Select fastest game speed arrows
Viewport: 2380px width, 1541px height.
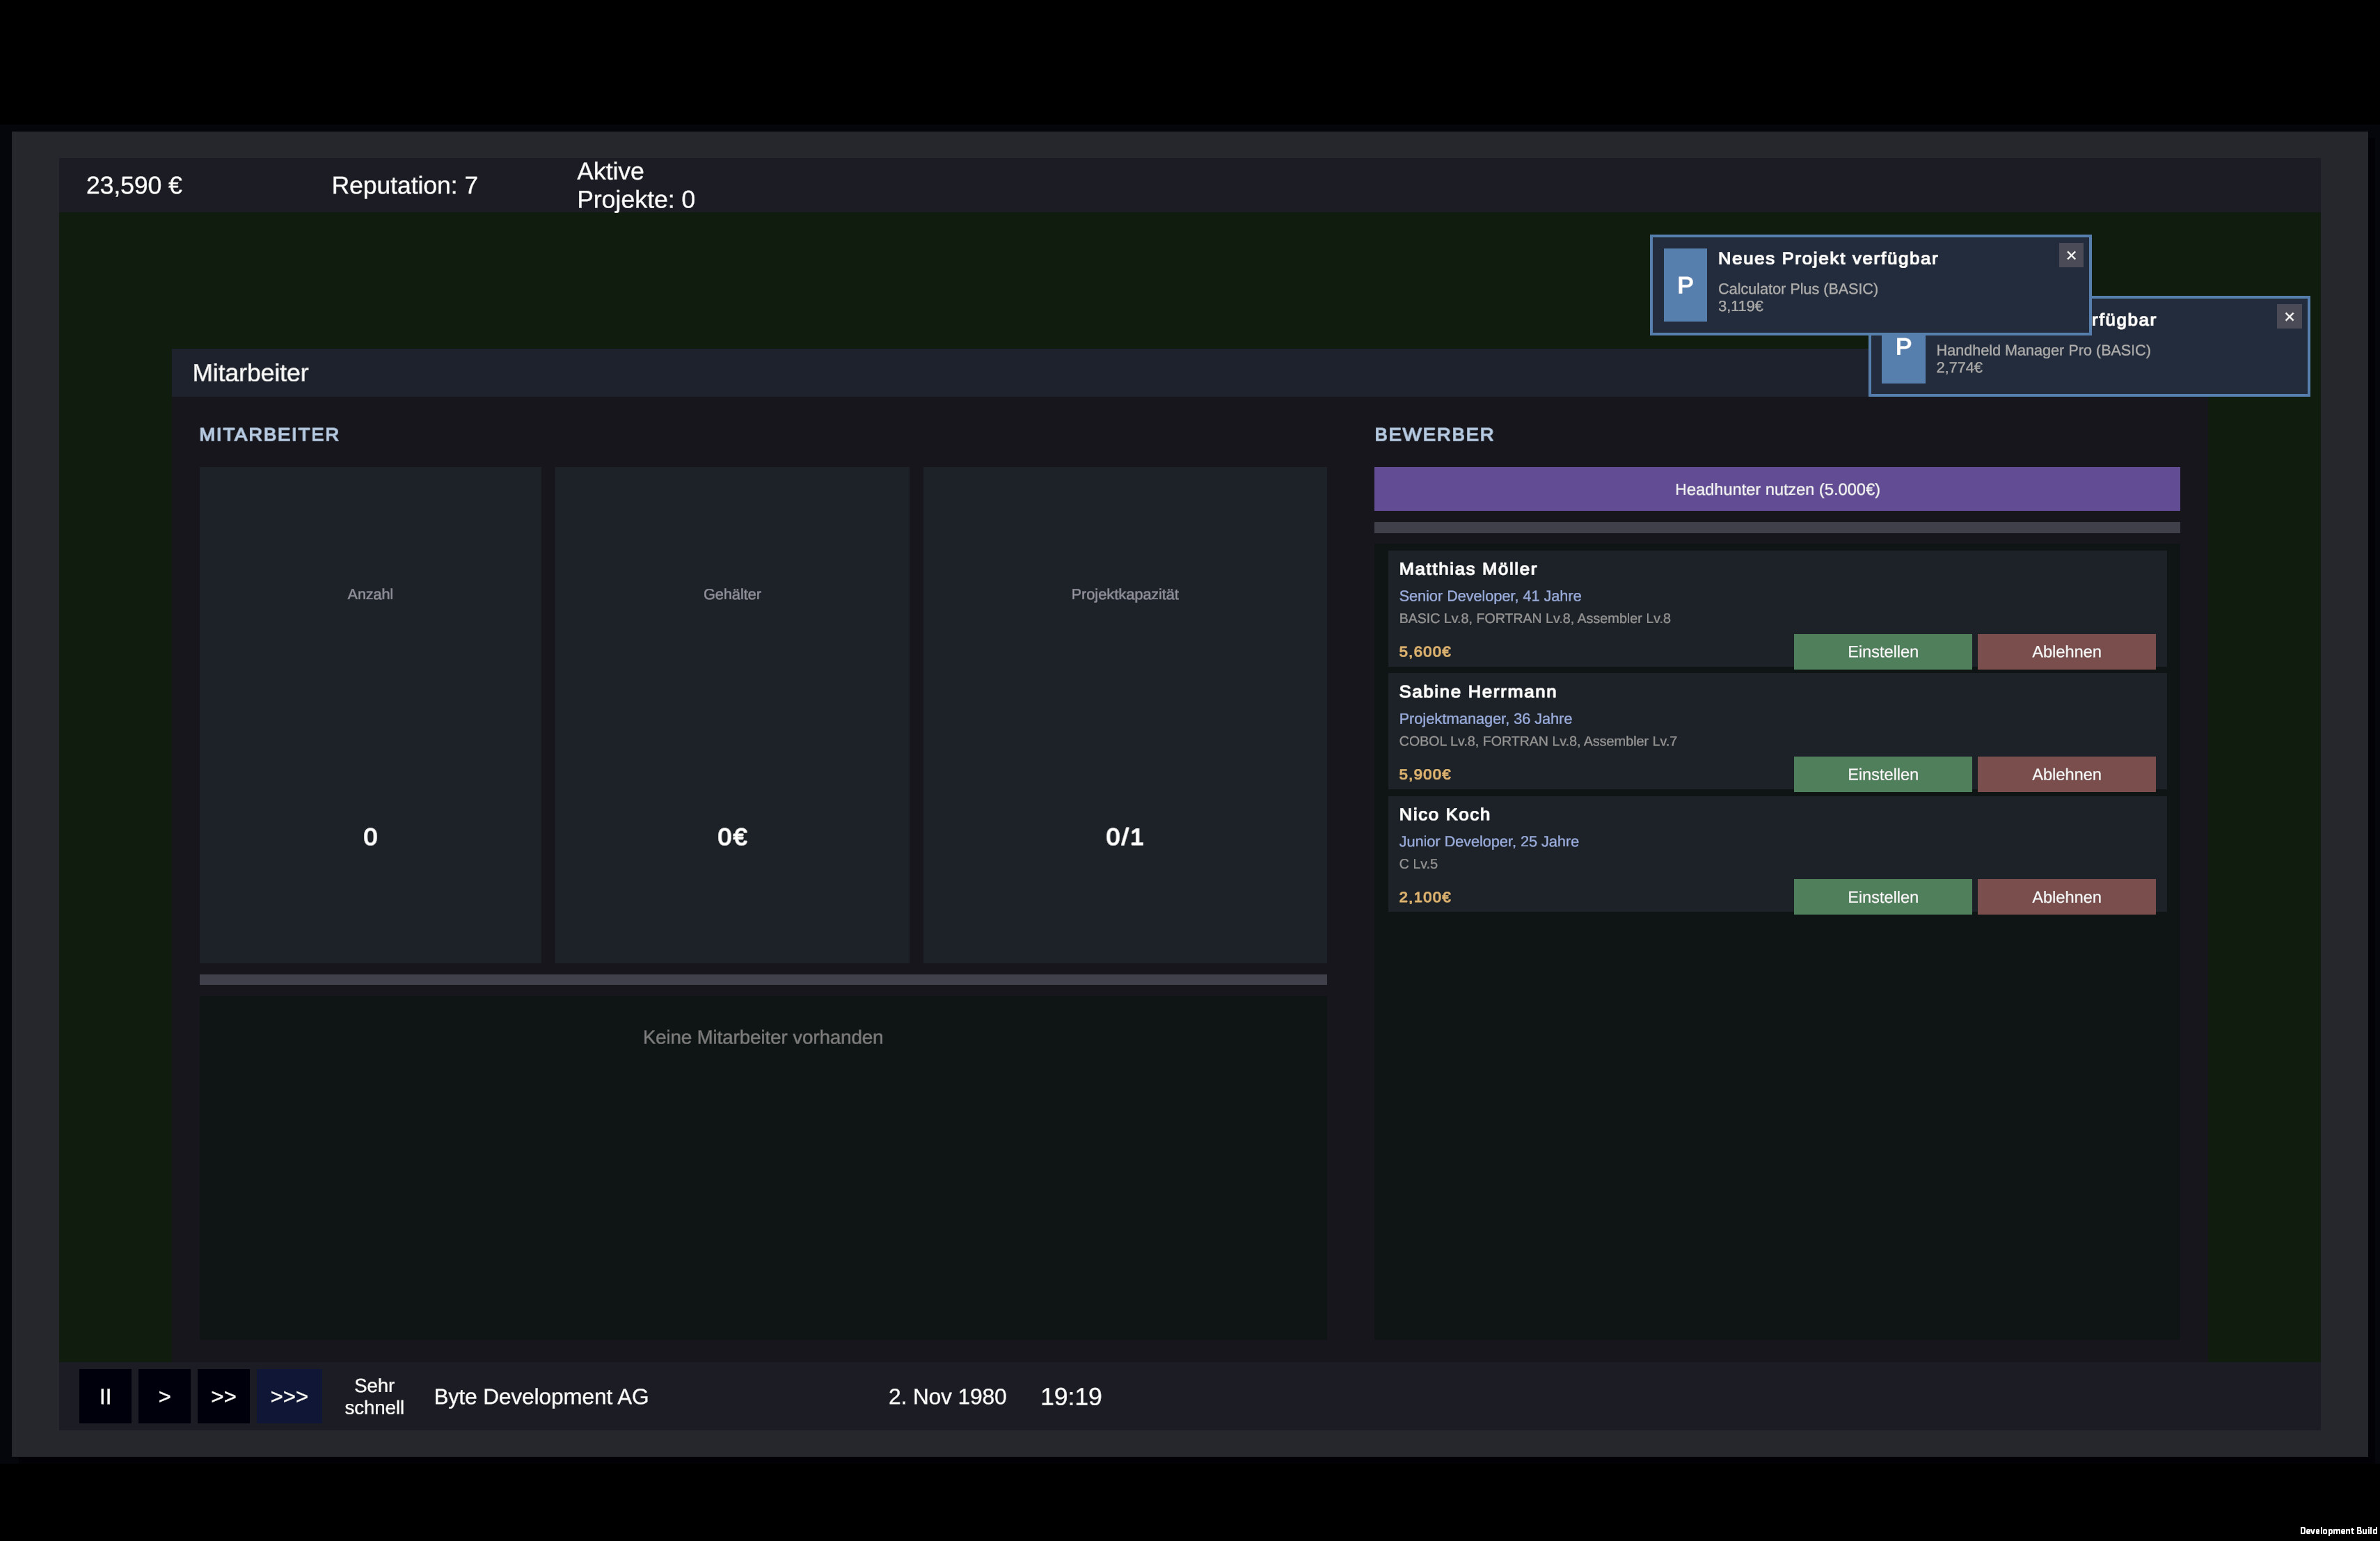click(x=288, y=1396)
